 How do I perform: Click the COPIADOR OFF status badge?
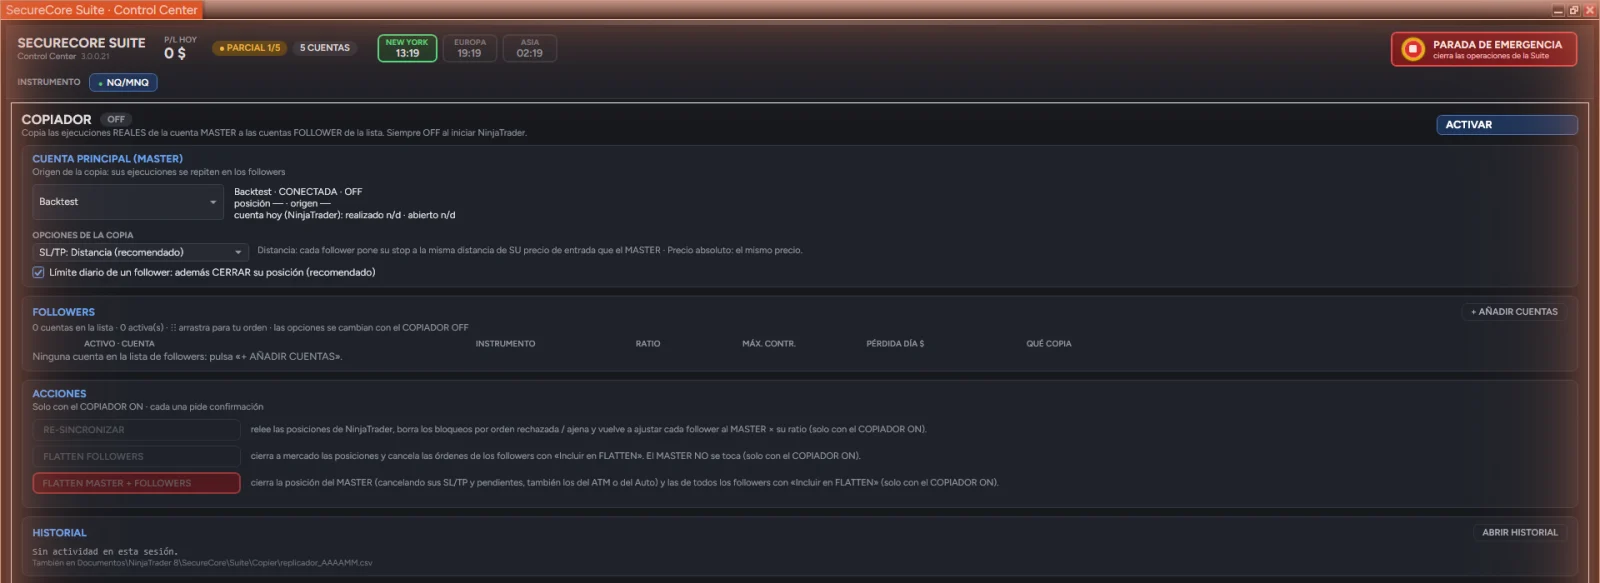click(116, 119)
